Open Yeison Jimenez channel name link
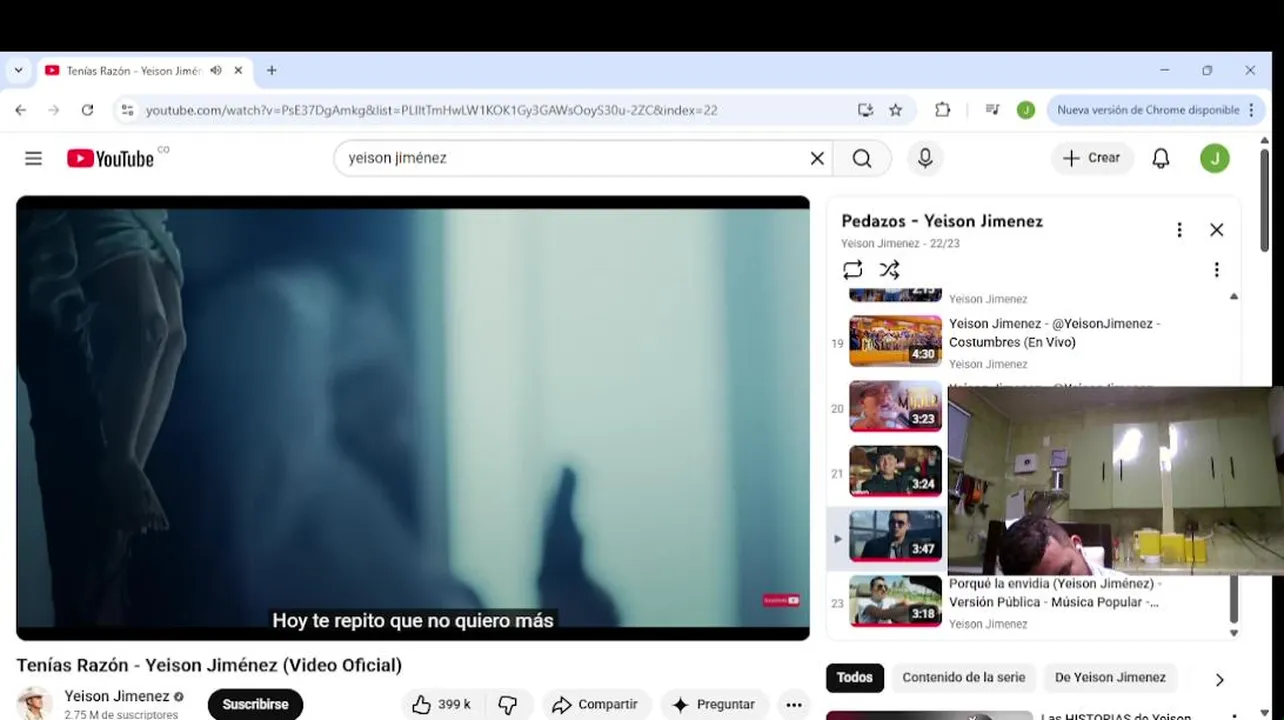 pos(117,696)
